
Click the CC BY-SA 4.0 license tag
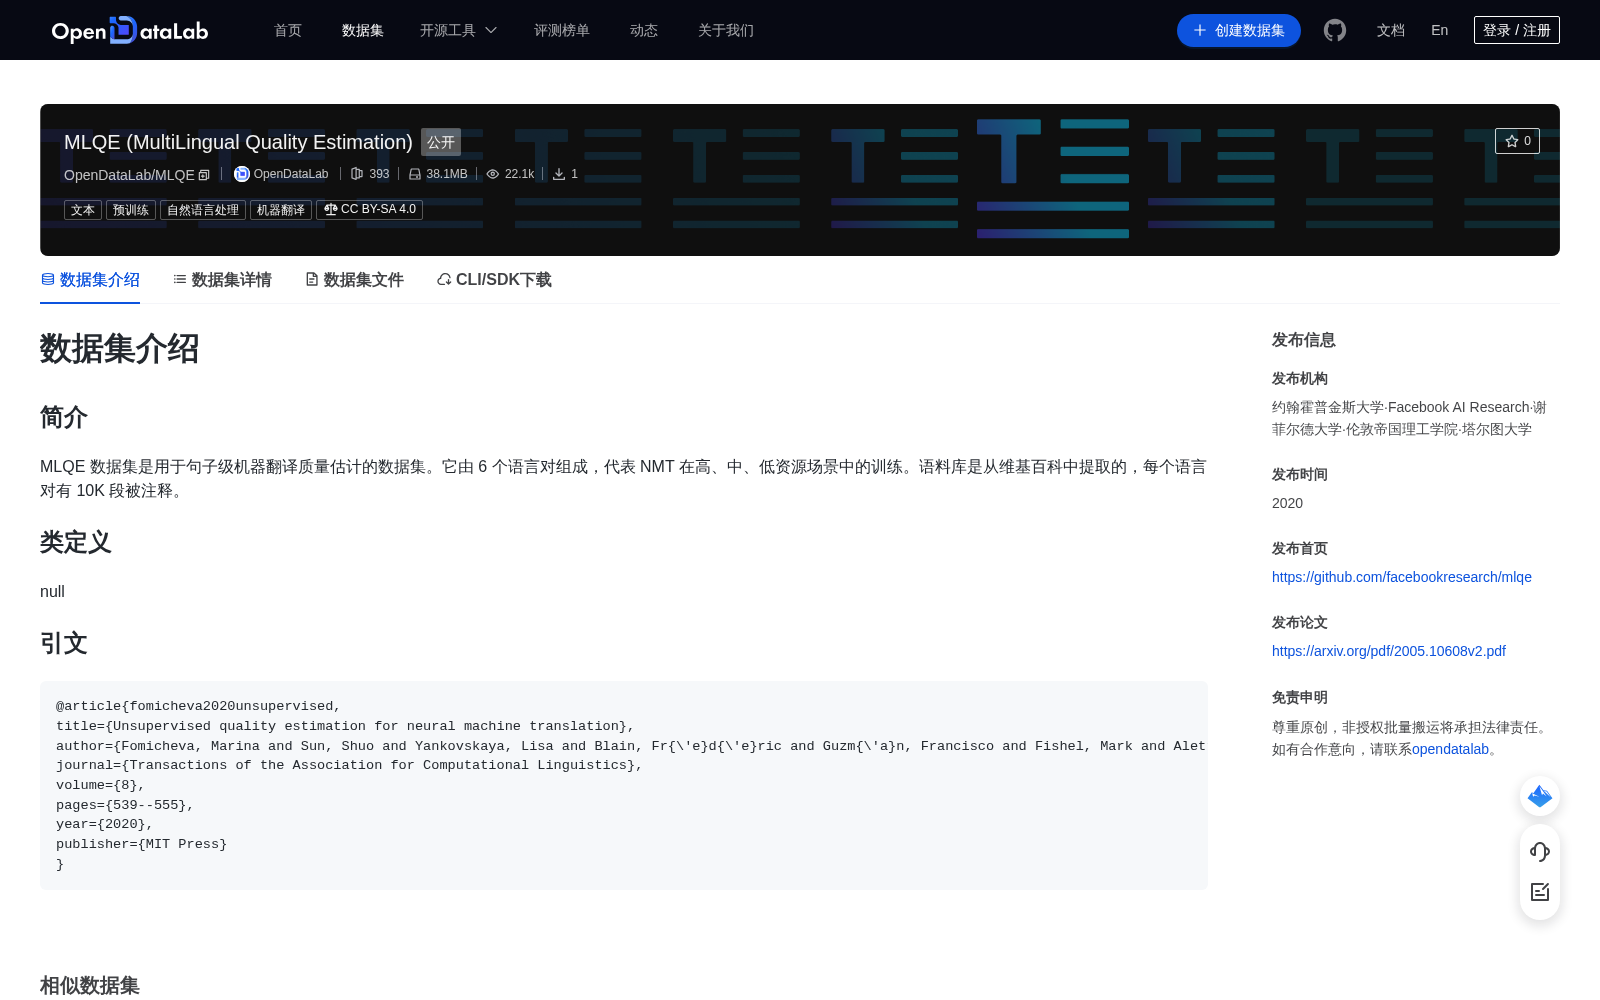click(x=369, y=210)
